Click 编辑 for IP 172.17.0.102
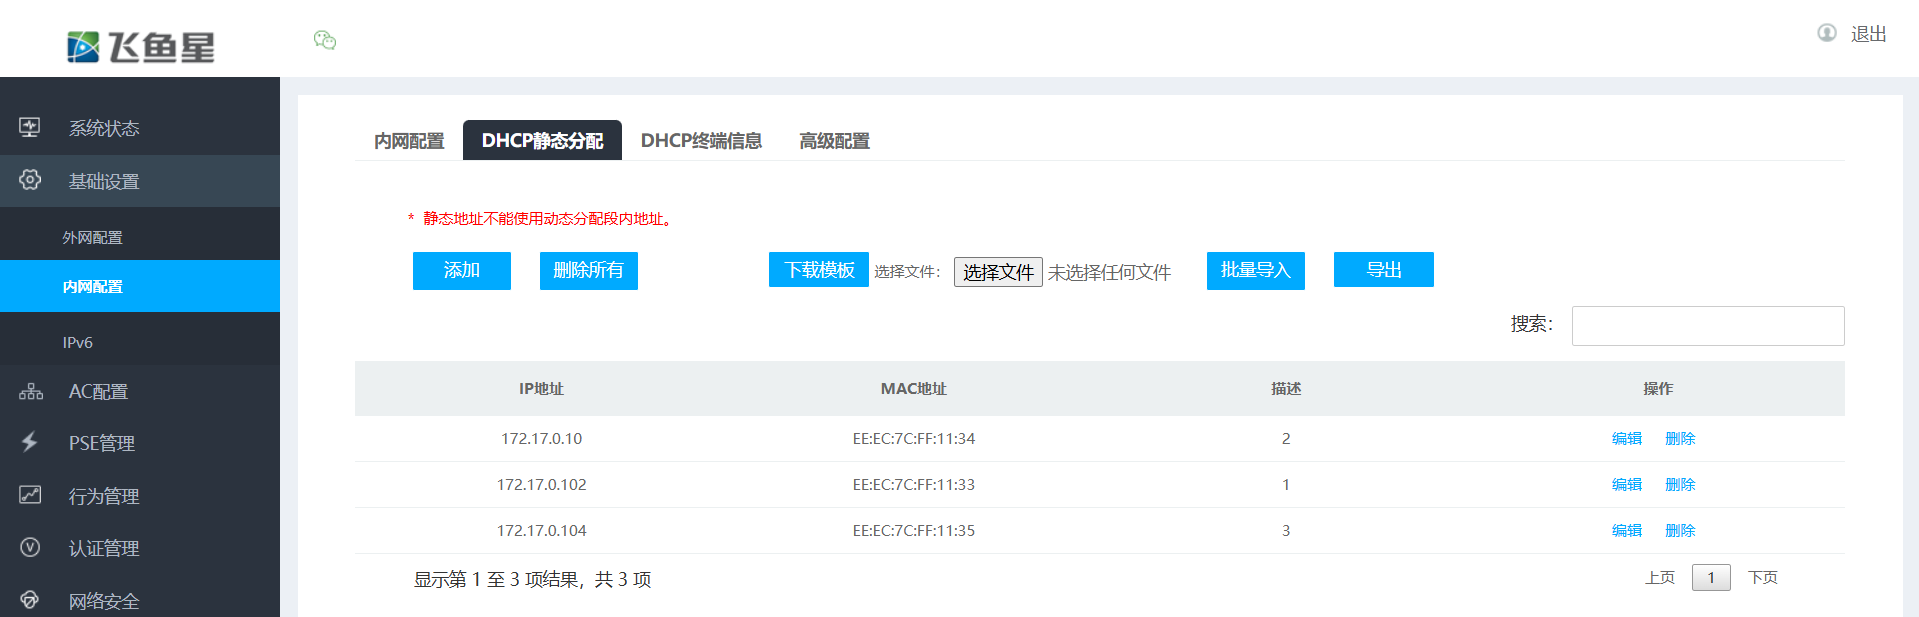1919x617 pixels. (1626, 484)
